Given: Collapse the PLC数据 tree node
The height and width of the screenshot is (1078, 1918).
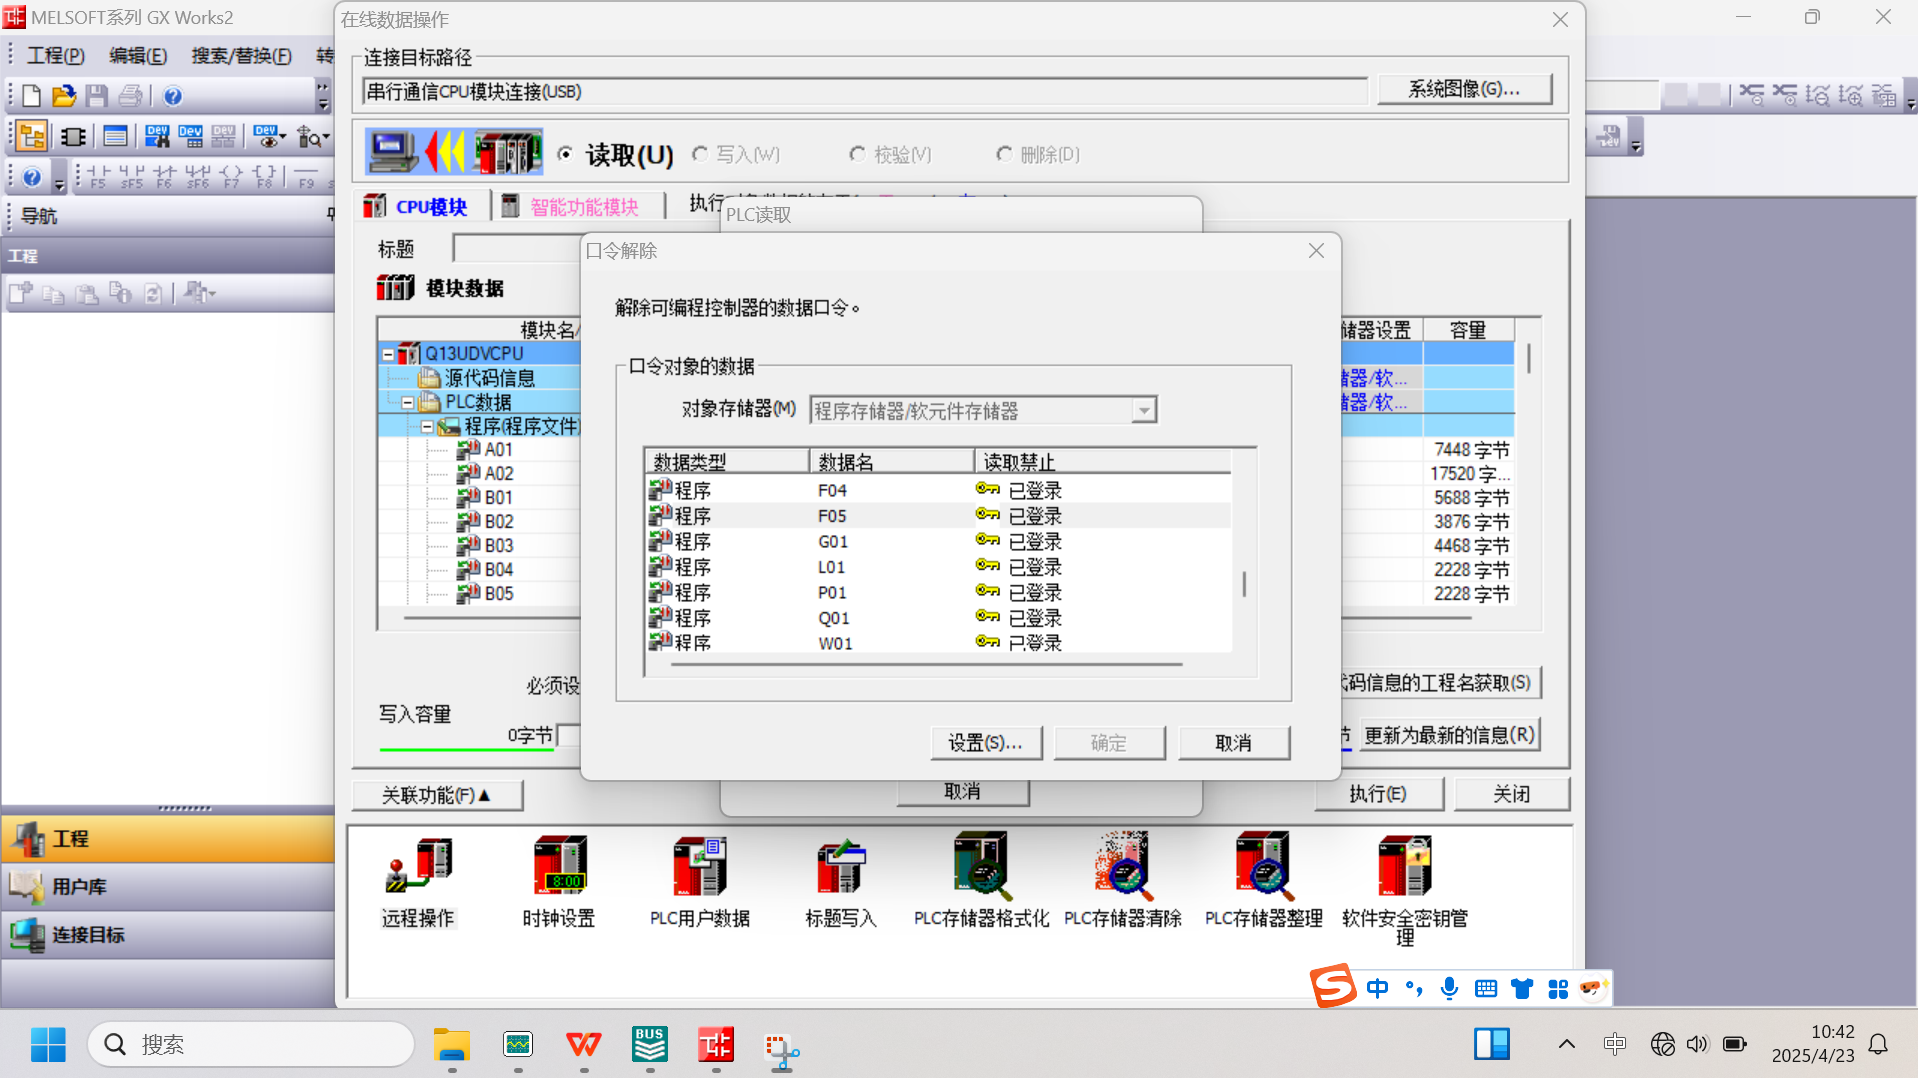Looking at the screenshot, I should click(408, 402).
